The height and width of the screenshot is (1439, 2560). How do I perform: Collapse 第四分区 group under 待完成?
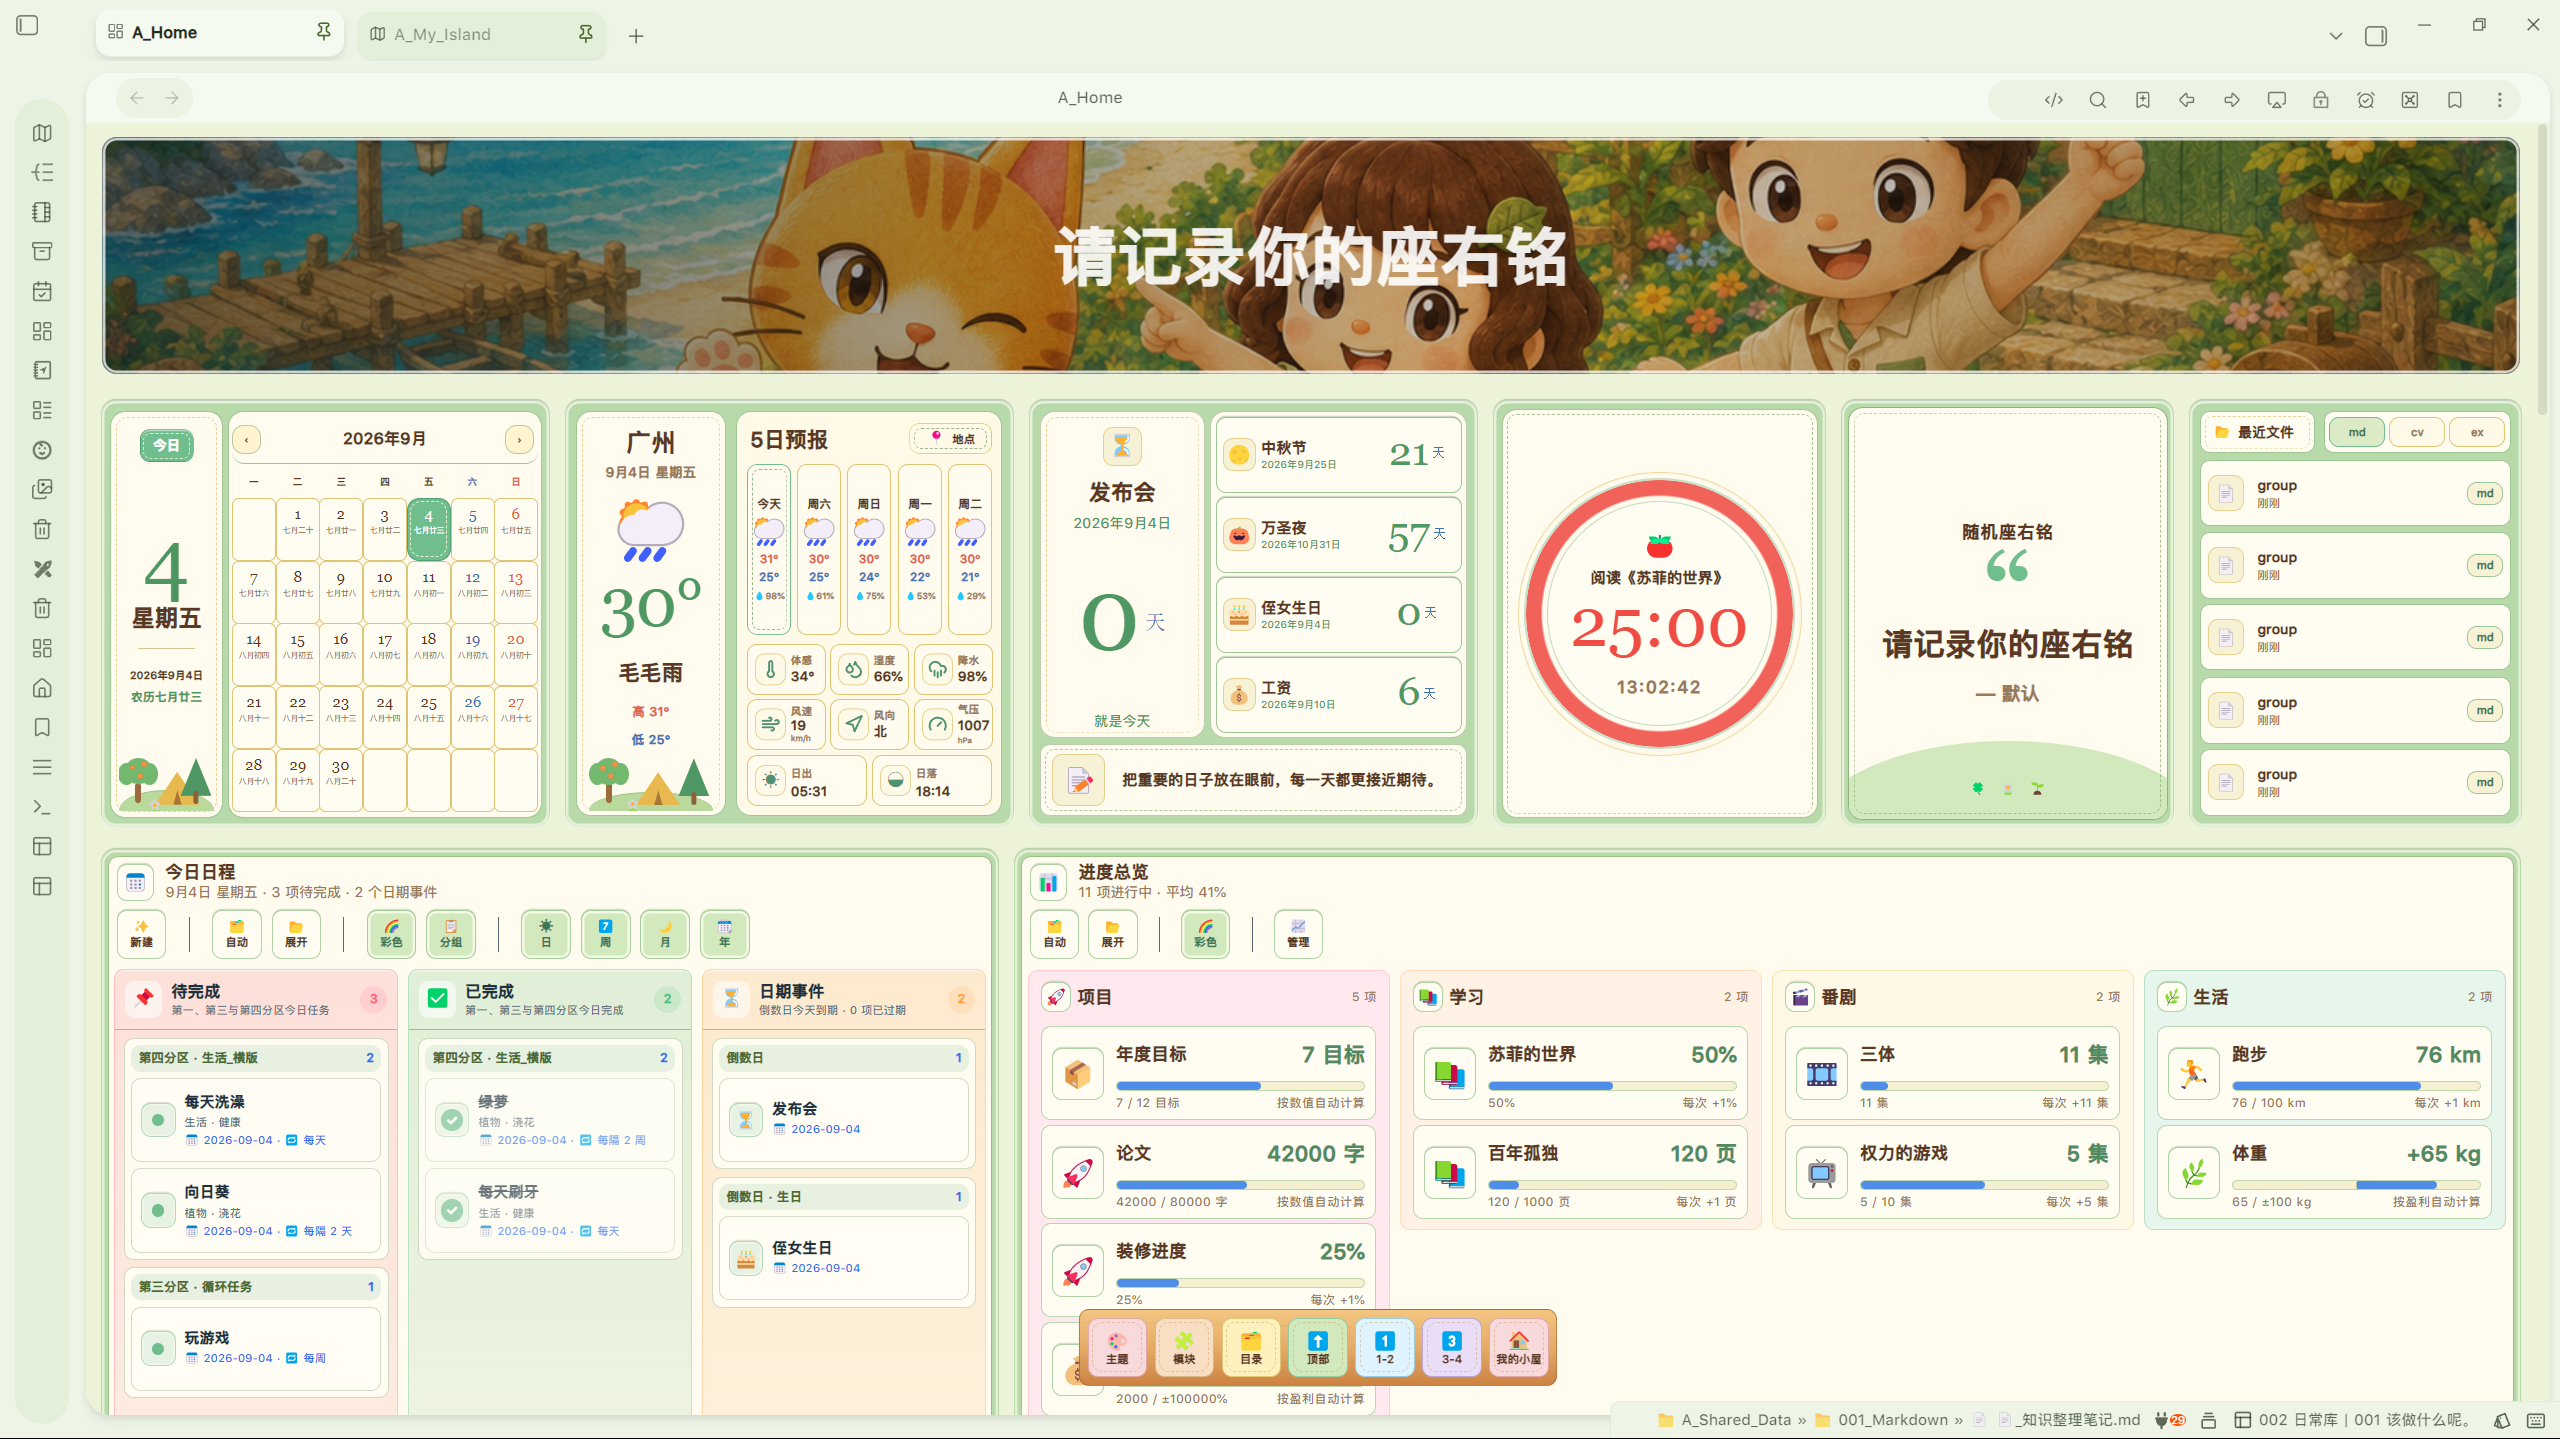coord(257,1058)
